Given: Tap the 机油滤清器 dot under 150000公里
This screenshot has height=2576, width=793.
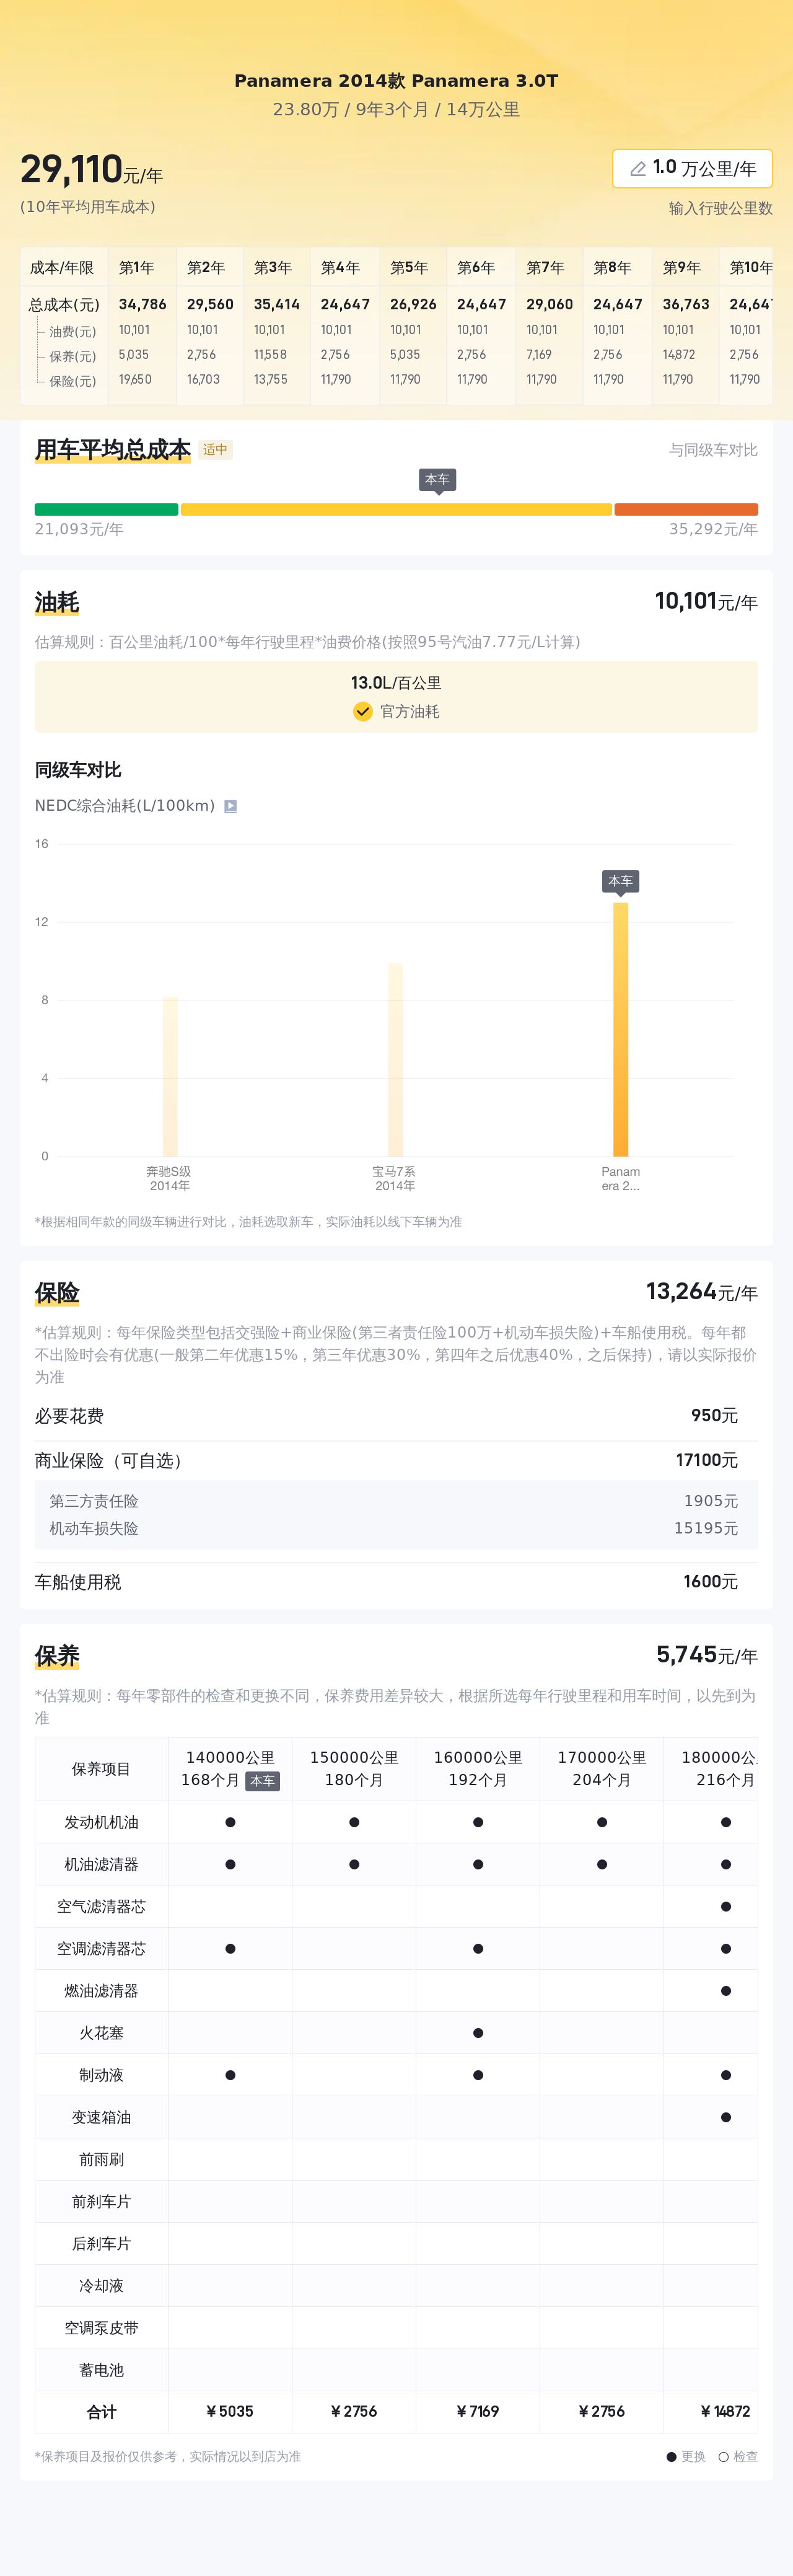Looking at the screenshot, I should tap(354, 1864).
